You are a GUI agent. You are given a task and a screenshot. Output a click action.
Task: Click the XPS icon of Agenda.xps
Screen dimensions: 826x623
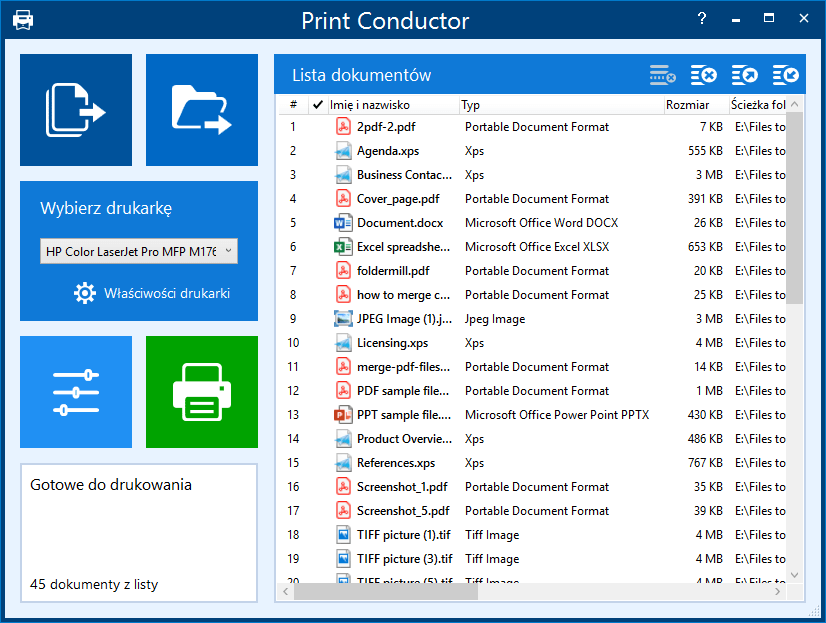[x=343, y=151]
